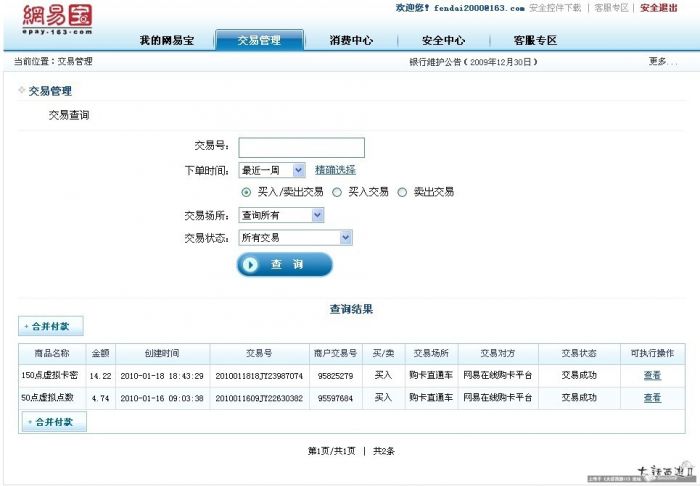Open the 消费中心 tab
Viewport: 700px width, 486px height.
pos(351,41)
